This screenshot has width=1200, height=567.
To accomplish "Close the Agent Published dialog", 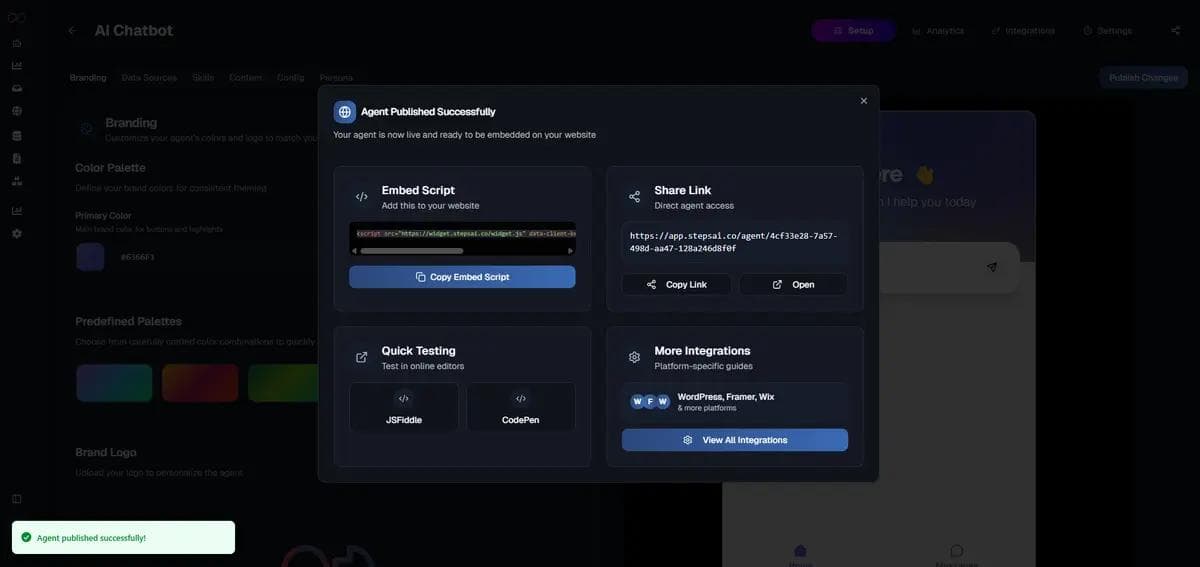I will point(864,101).
